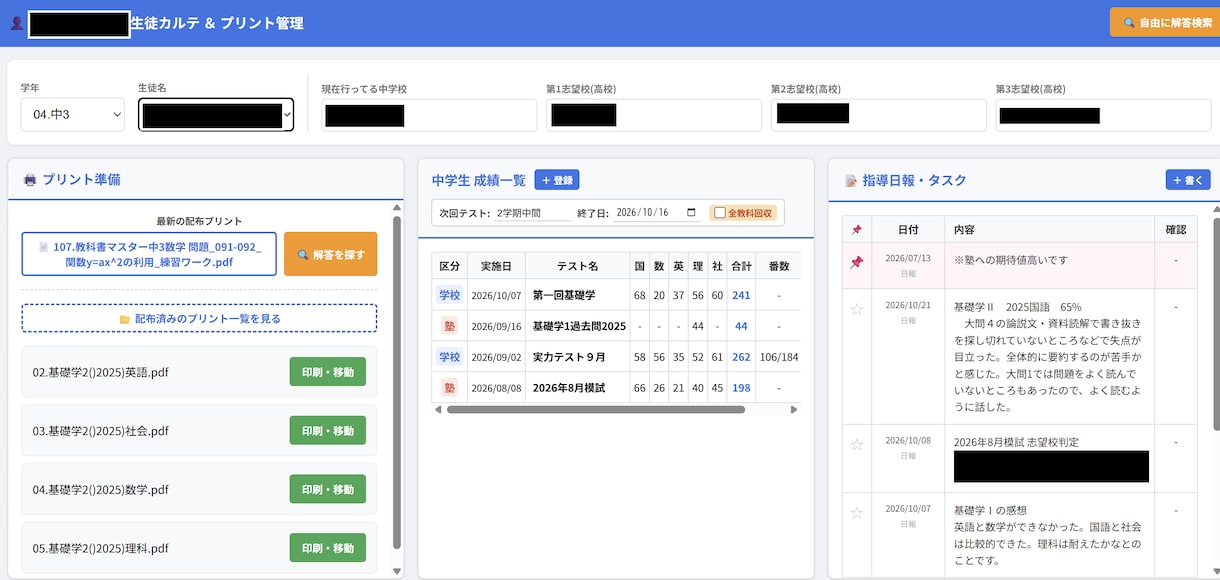Unpin the 2026/07/13 note with the red pin
The width and height of the screenshot is (1220, 580).
(856, 263)
